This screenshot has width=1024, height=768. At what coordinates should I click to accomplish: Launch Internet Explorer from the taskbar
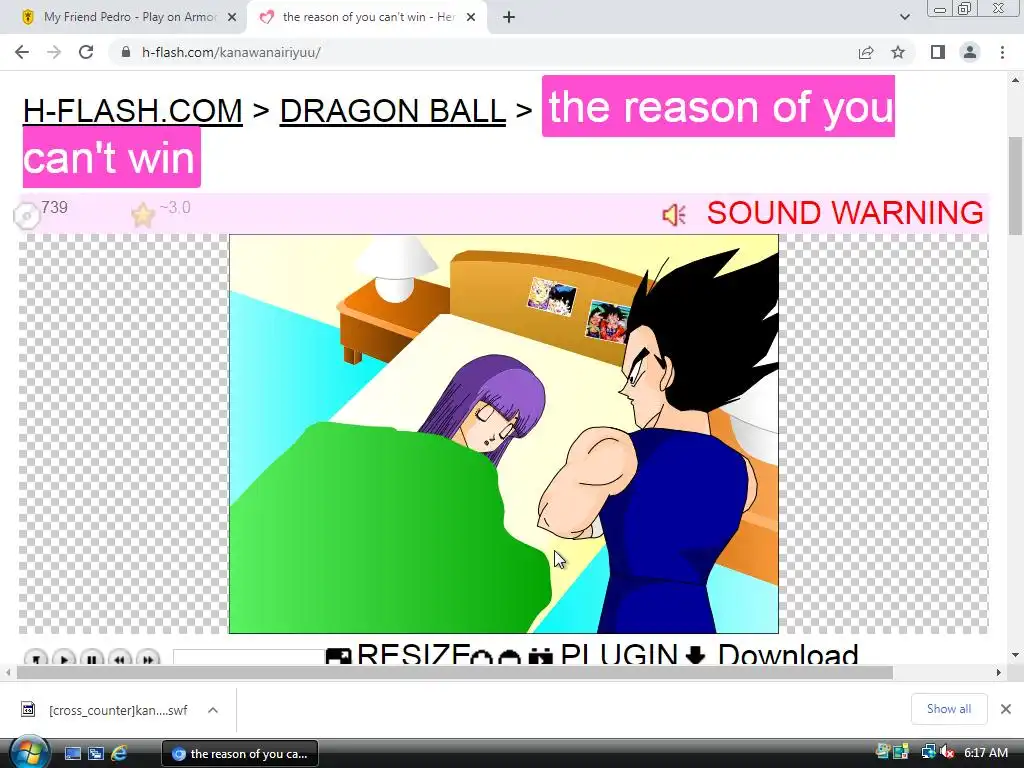(x=119, y=754)
